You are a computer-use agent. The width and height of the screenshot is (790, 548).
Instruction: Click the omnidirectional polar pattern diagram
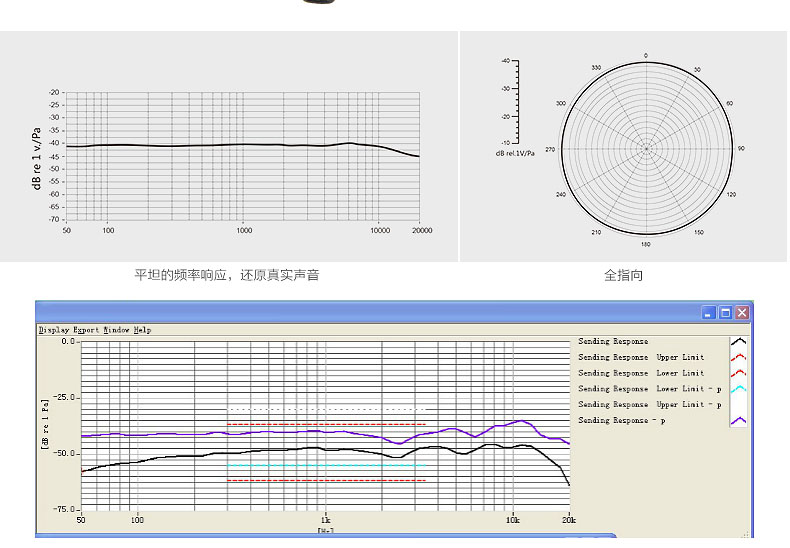click(x=646, y=148)
